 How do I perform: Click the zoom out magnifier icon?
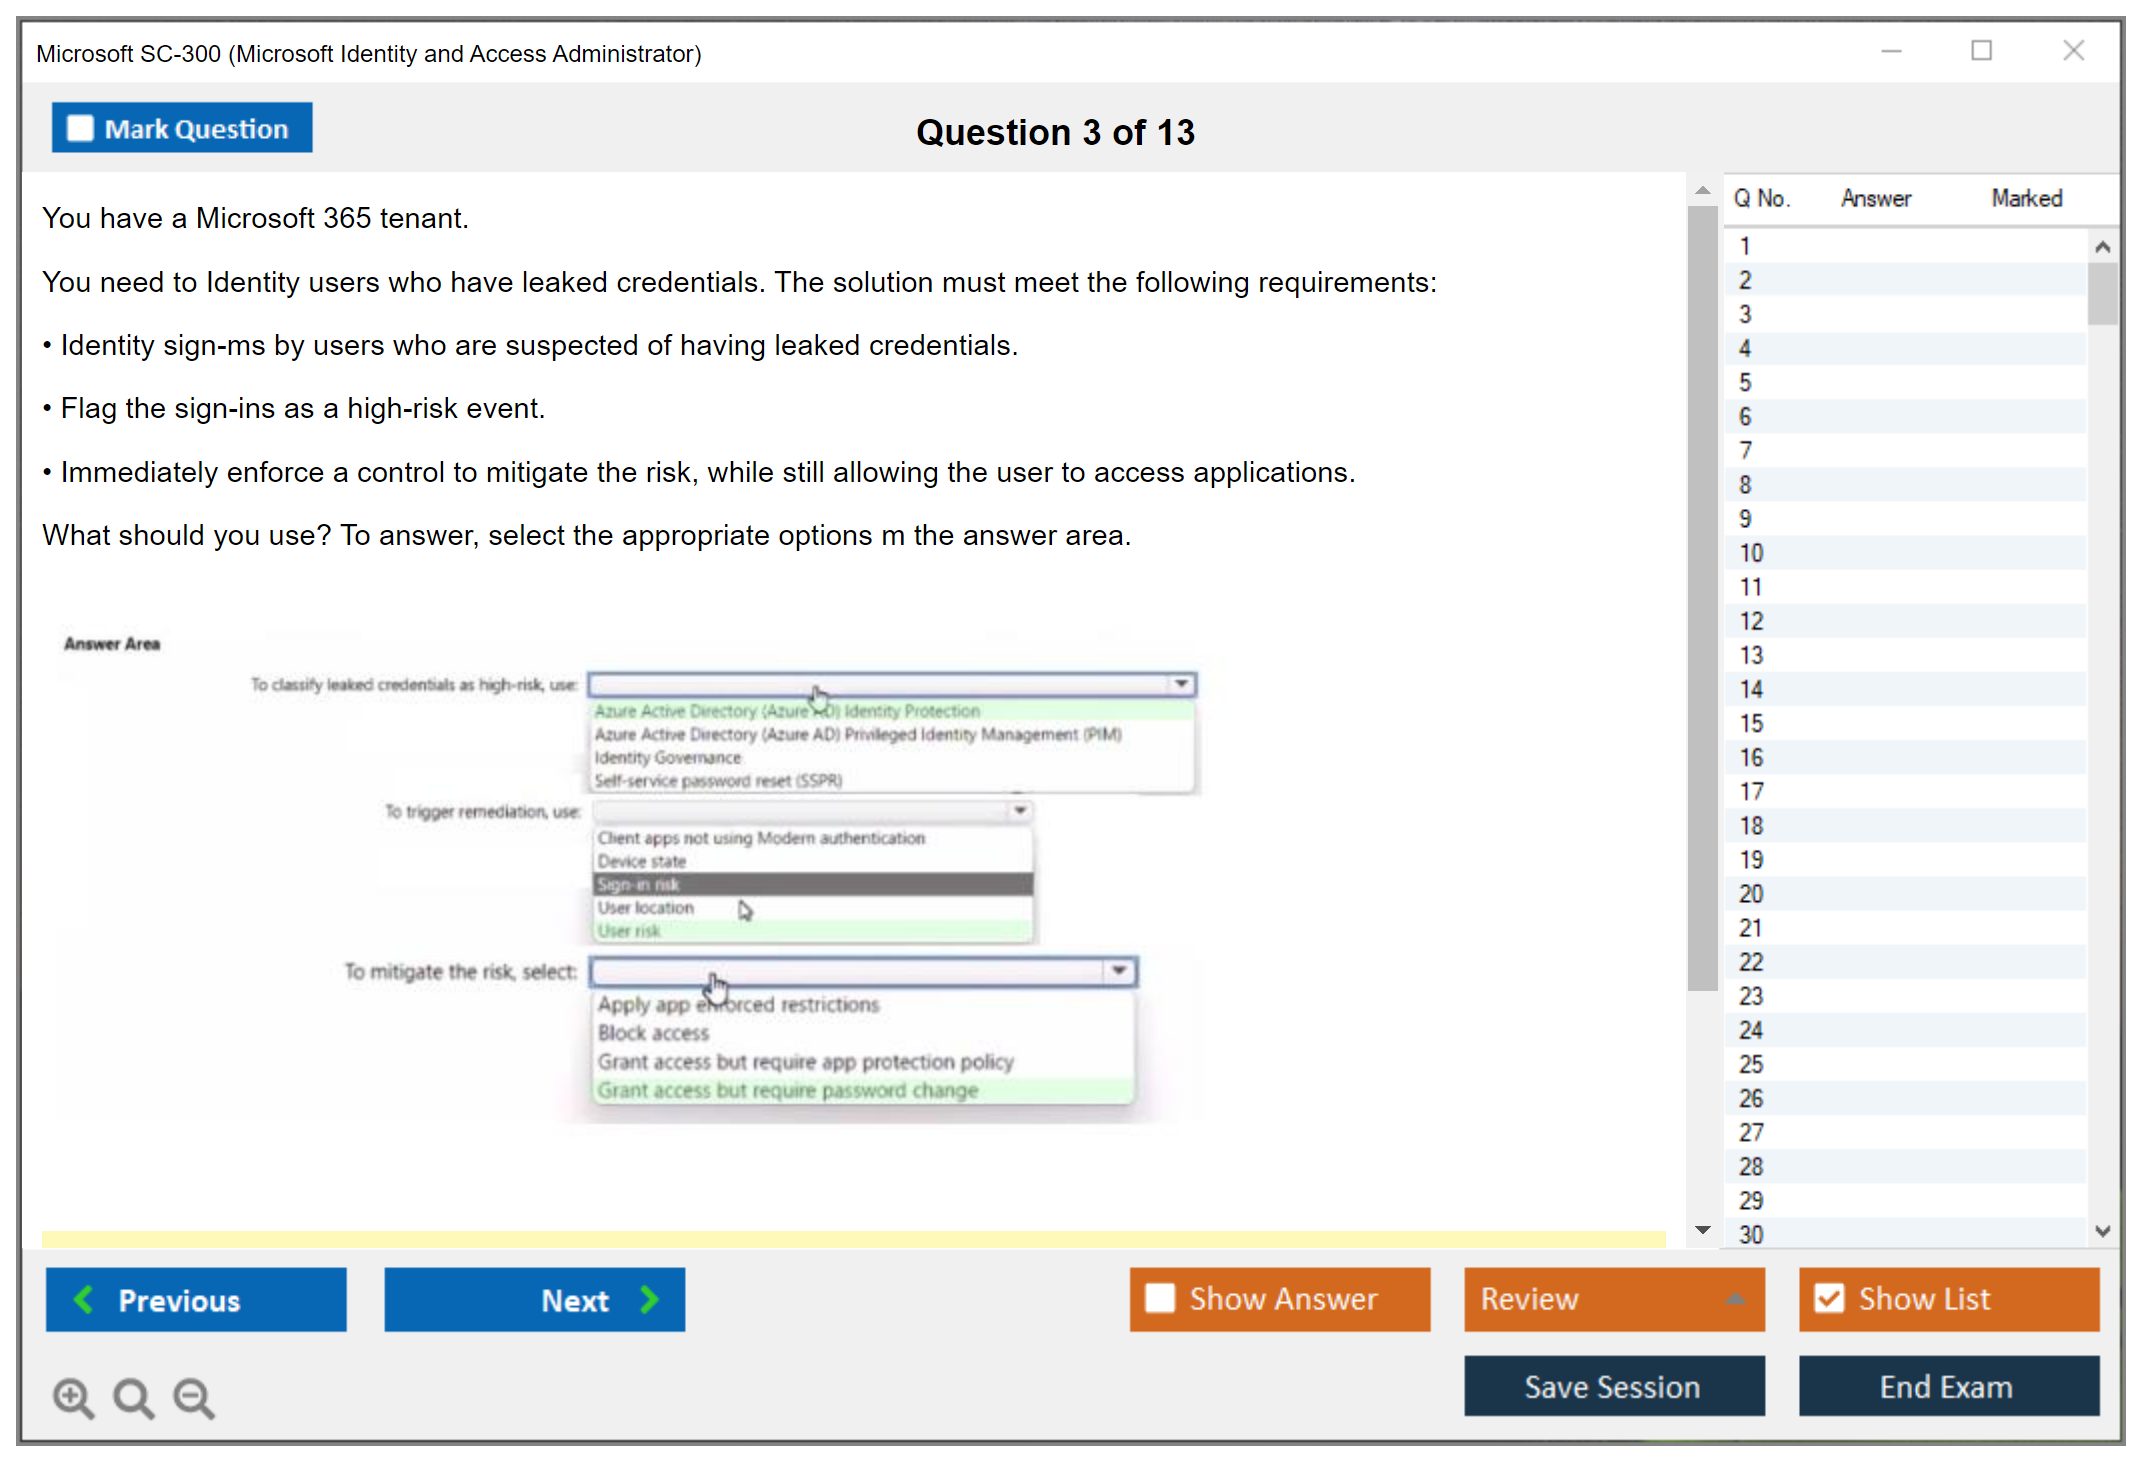pyautogui.click(x=194, y=1398)
